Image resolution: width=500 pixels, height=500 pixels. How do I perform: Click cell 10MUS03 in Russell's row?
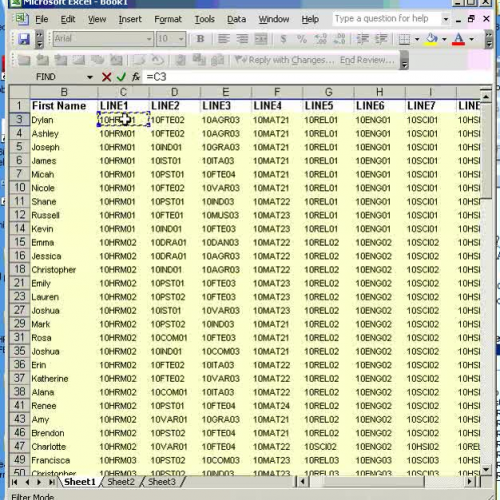[226, 215]
